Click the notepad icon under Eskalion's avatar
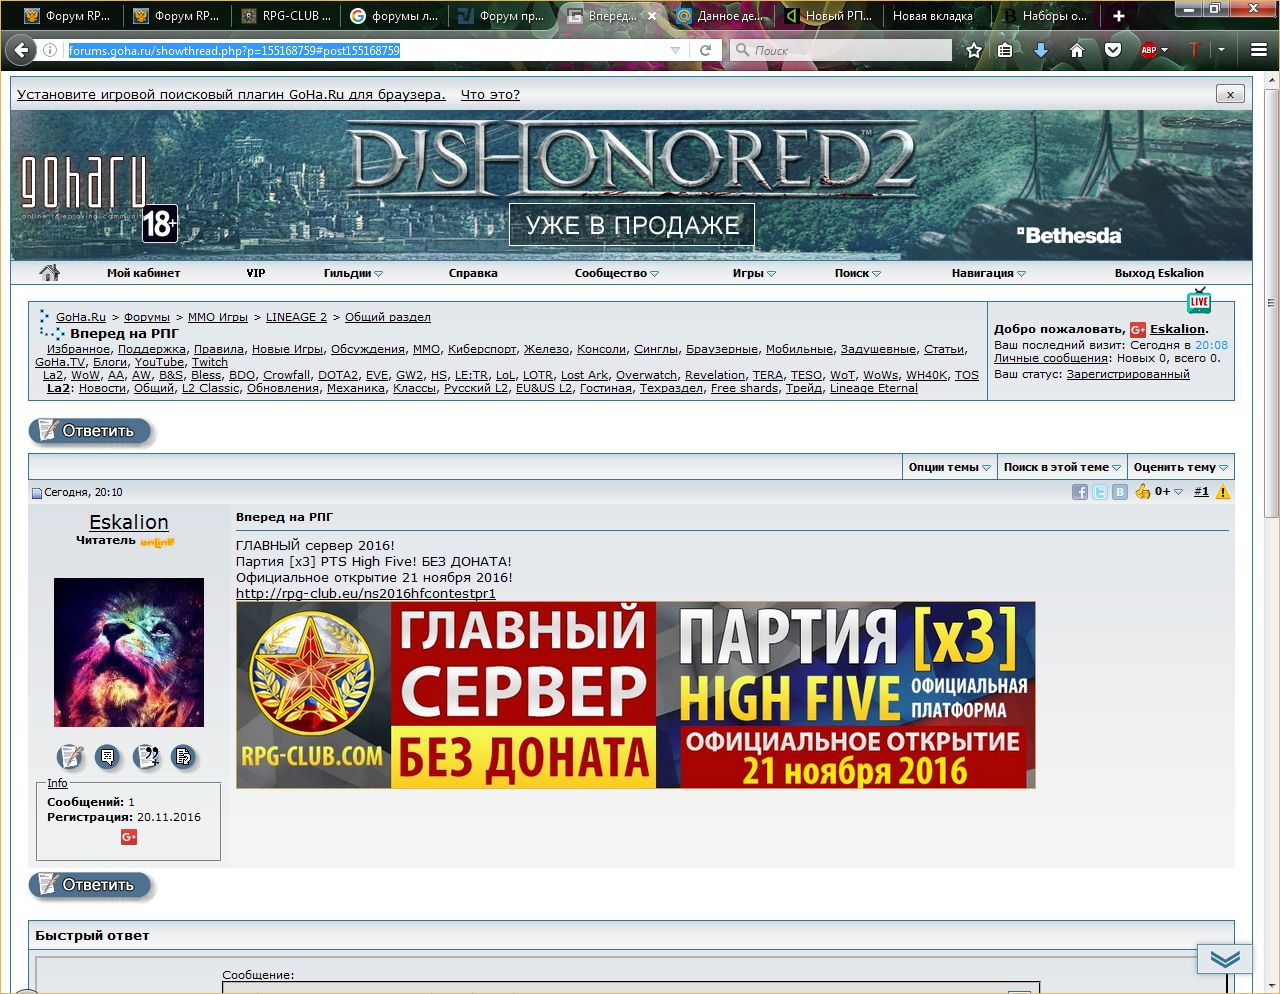 pos(70,757)
